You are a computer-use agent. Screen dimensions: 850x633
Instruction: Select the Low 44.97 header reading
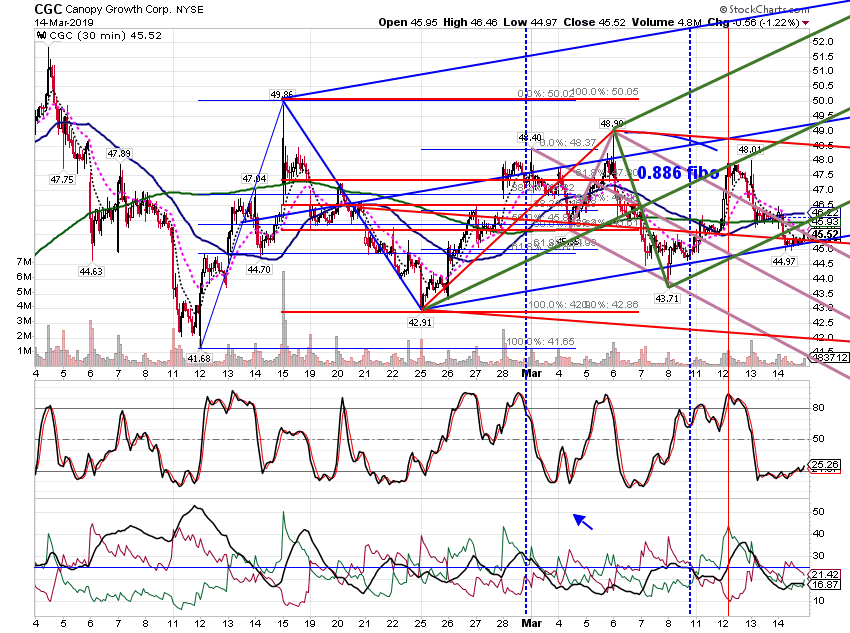530,23
